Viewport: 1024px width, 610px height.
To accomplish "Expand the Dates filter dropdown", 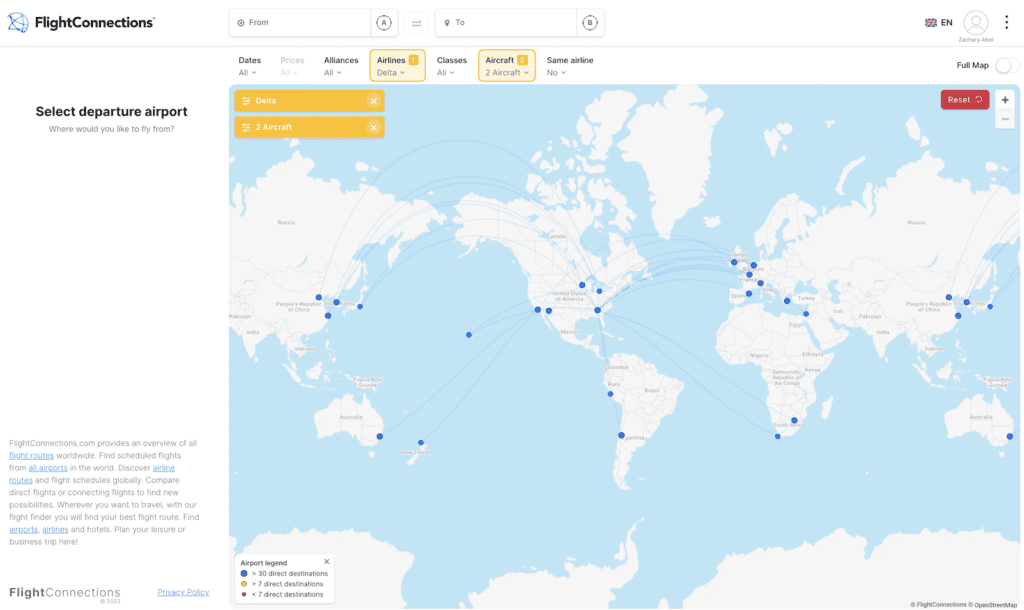I will click(249, 66).
